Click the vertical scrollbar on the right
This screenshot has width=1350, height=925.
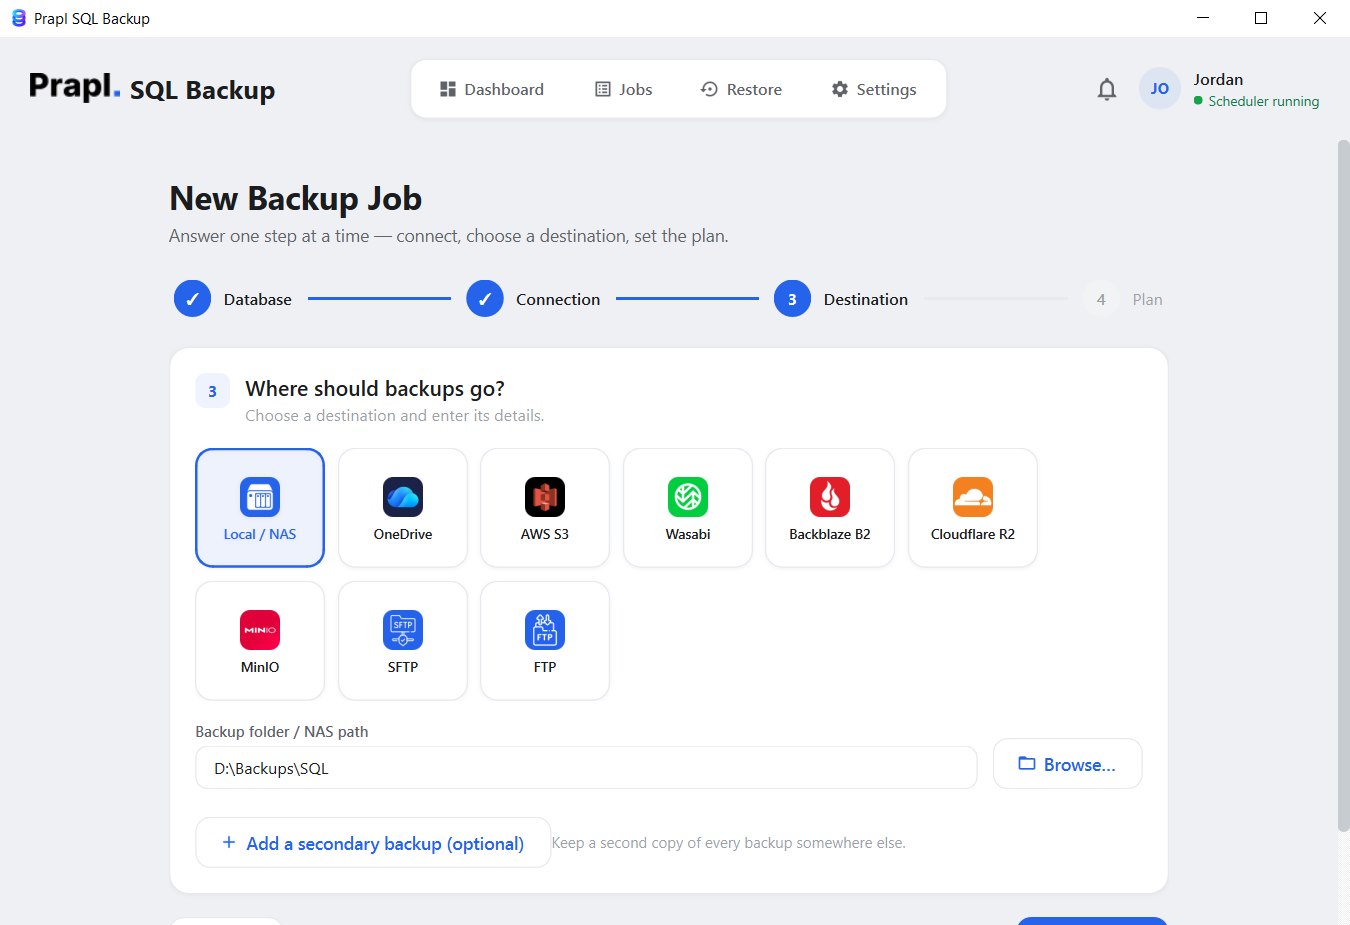pyautogui.click(x=1343, y=485)
